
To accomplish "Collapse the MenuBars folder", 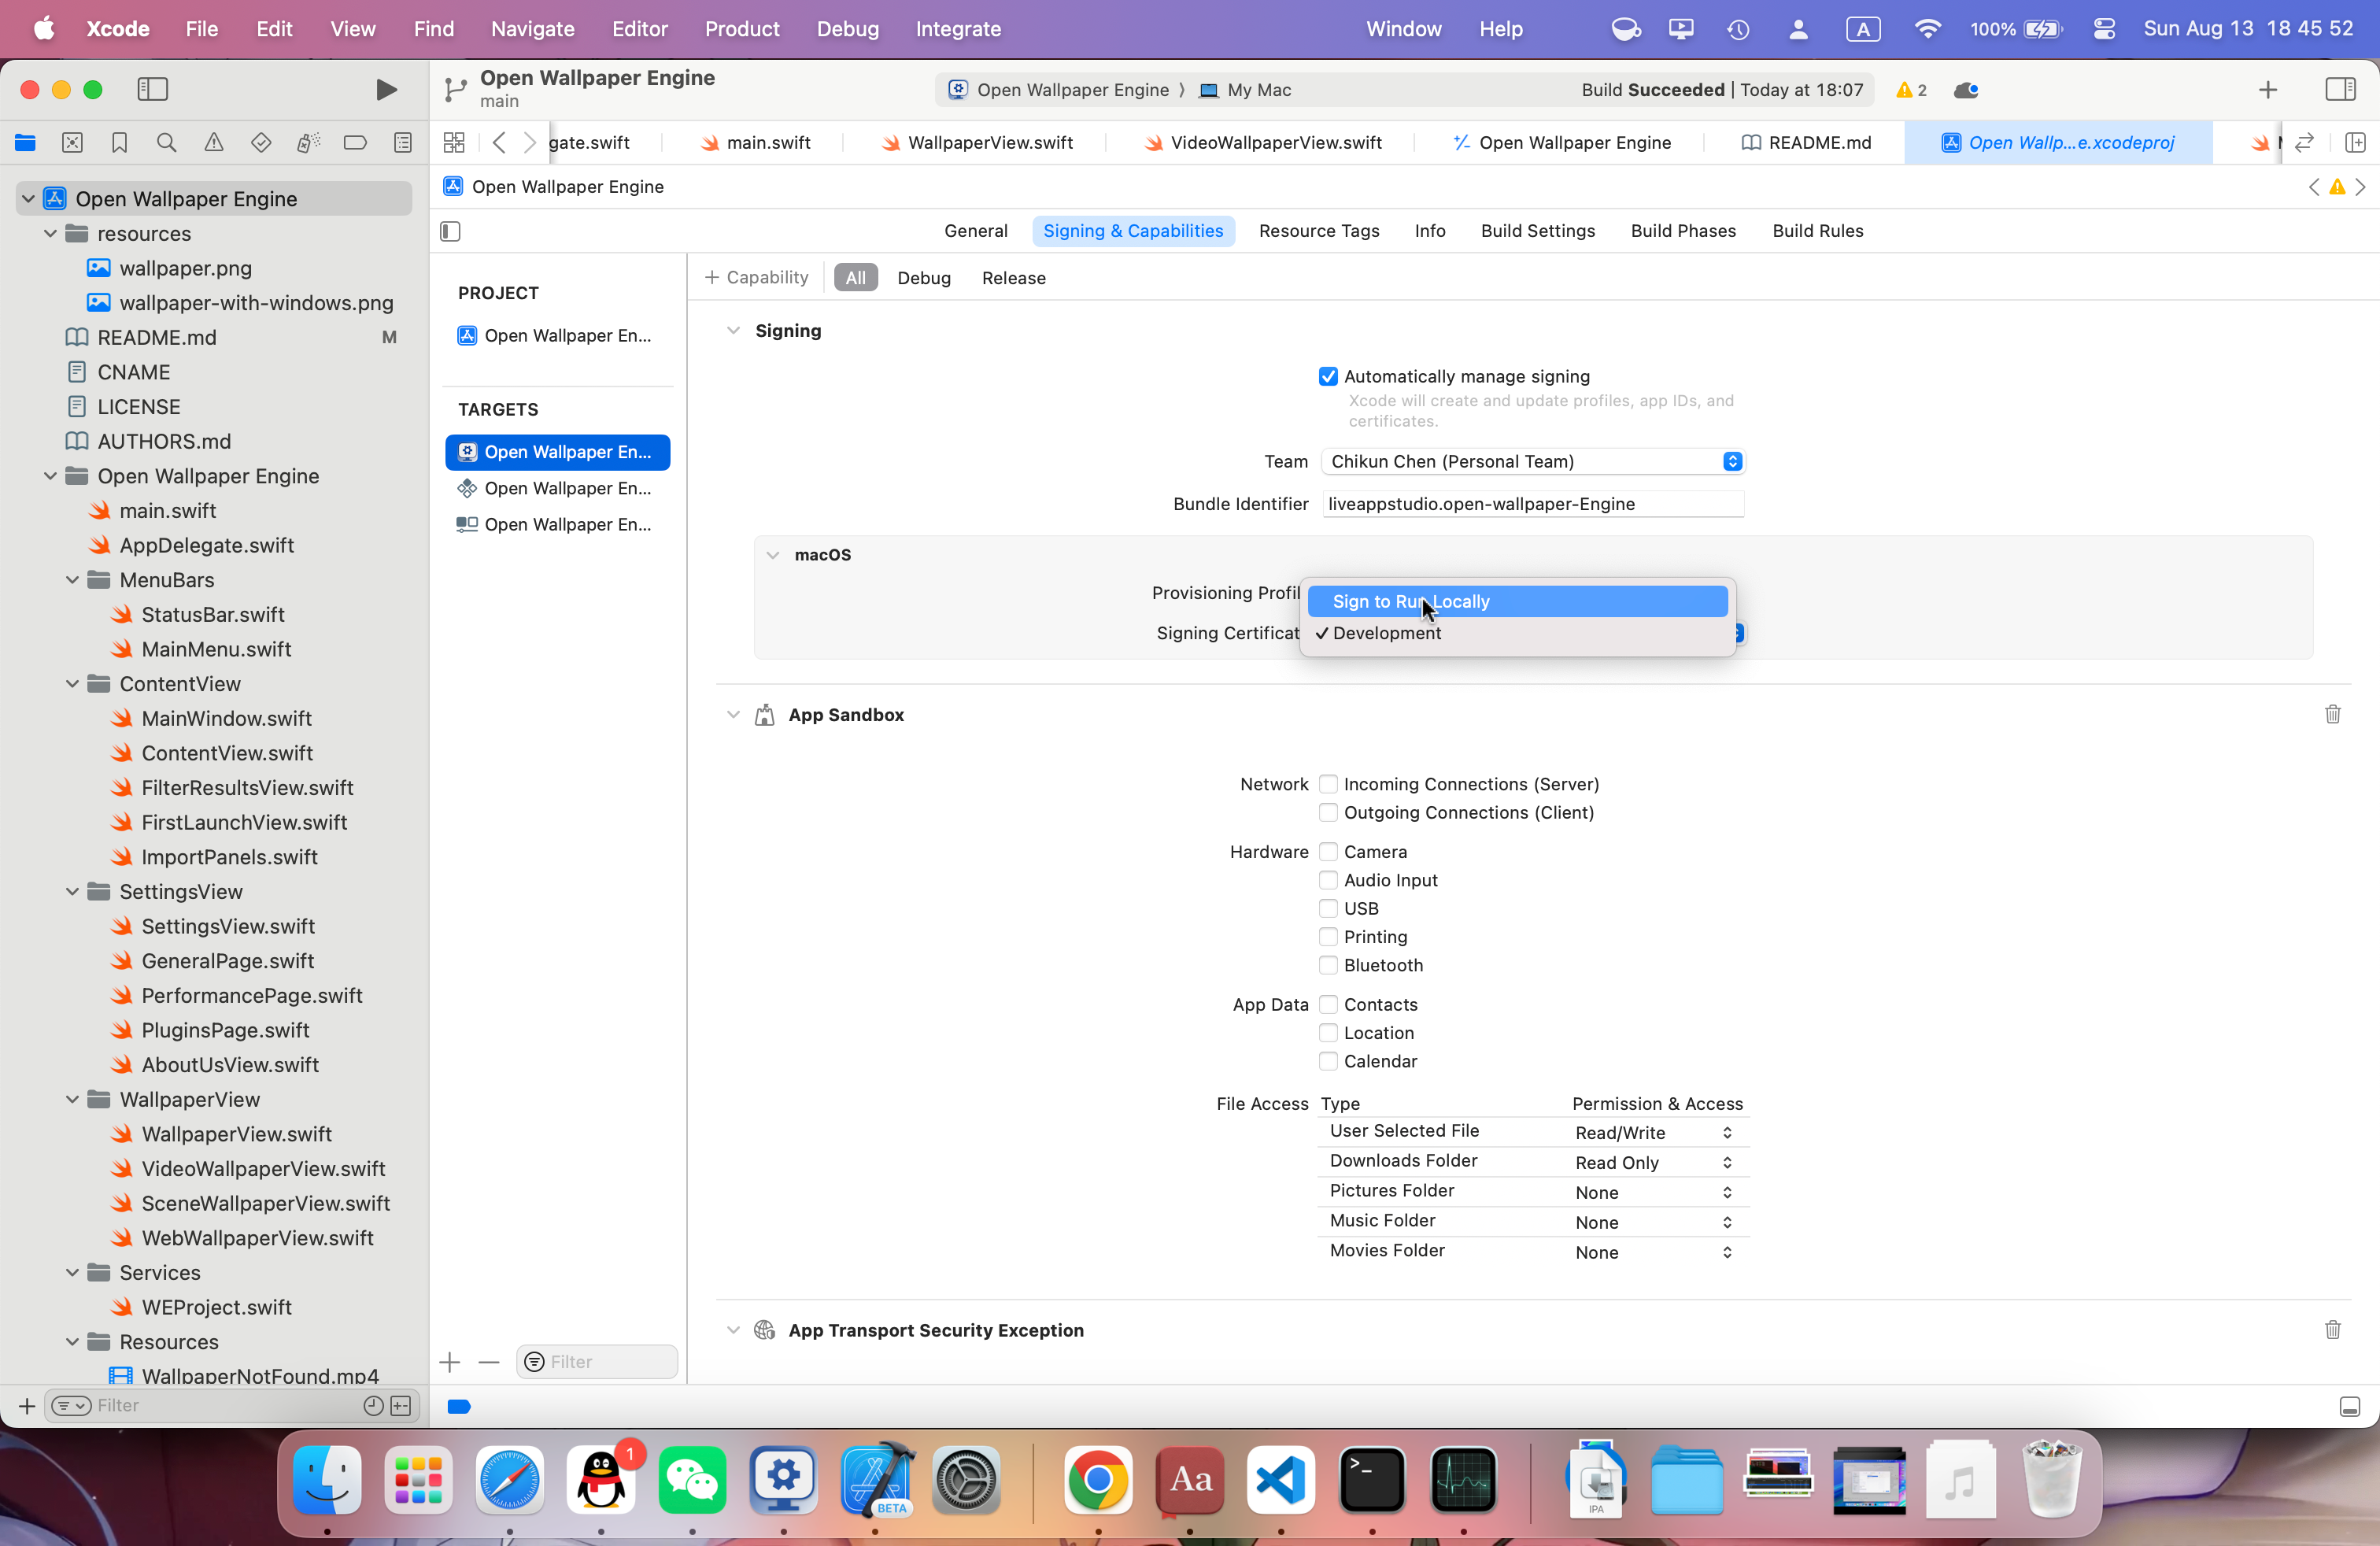I will pos(72,580).
